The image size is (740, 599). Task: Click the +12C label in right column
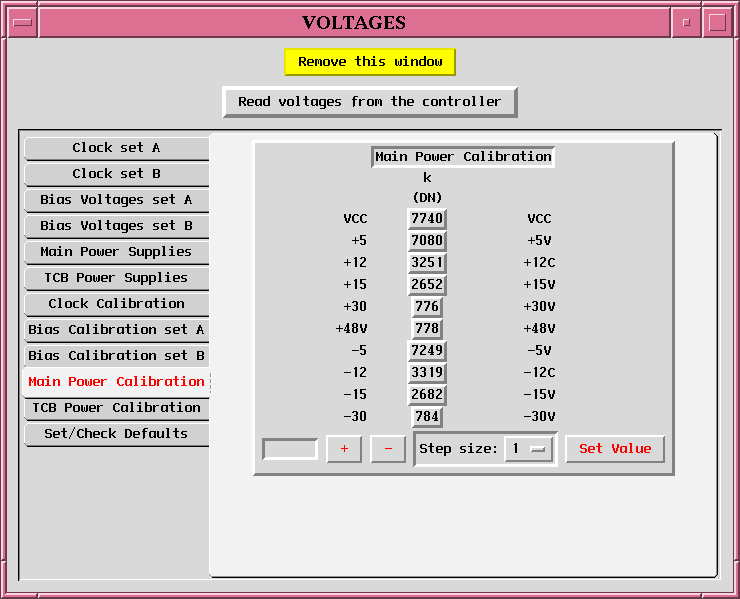click(539, 262)
